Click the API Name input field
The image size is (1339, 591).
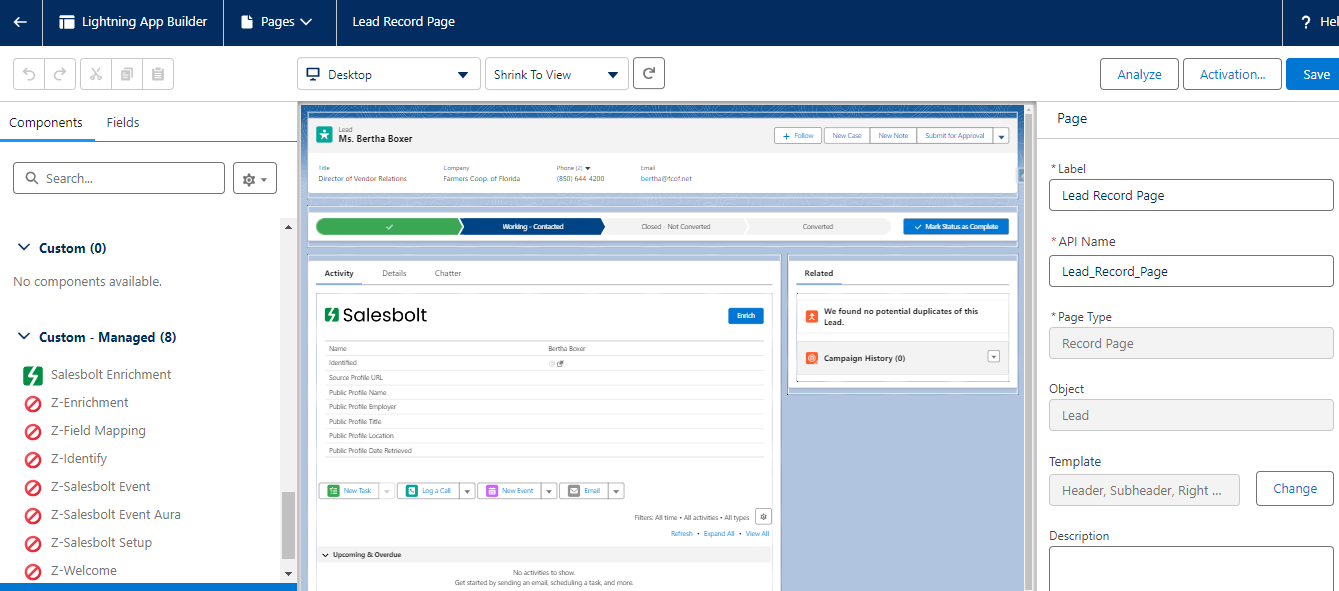coord(1191,271)
